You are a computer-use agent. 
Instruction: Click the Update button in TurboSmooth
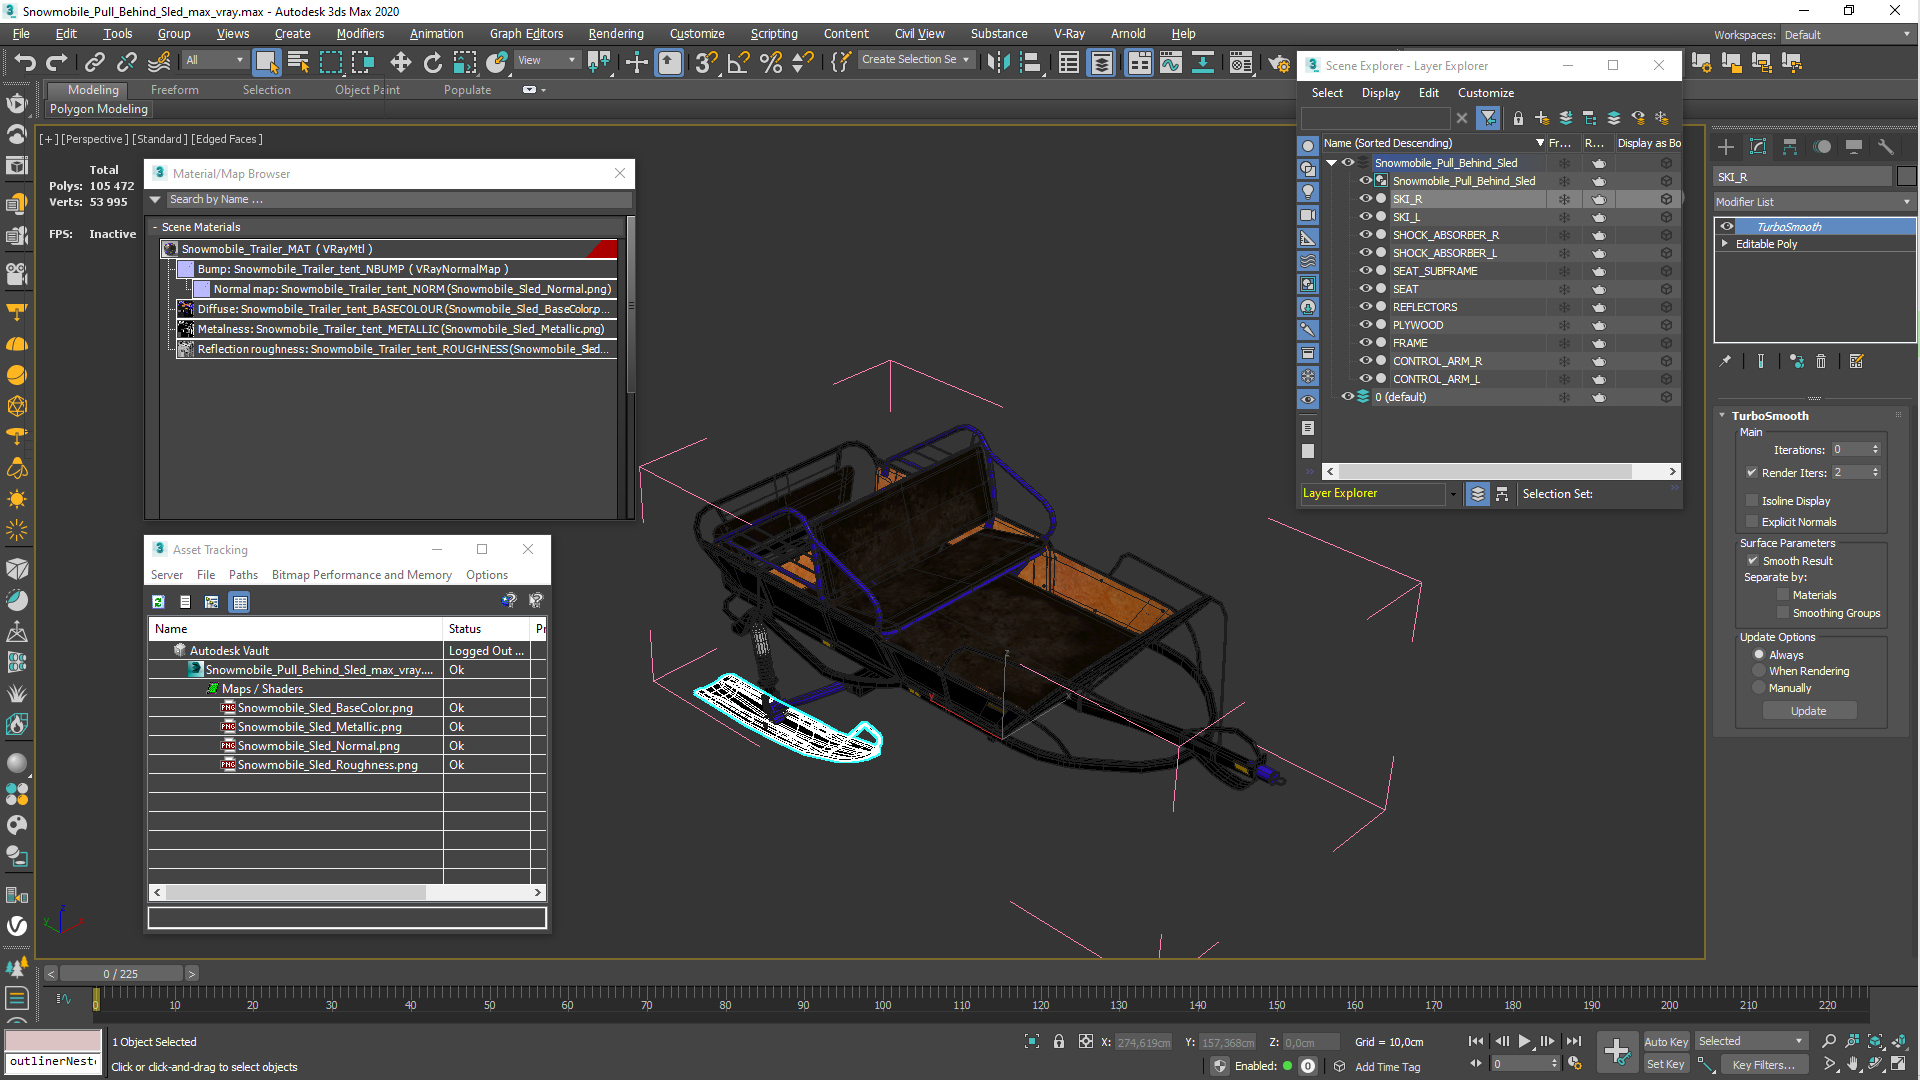point(1809,712)
